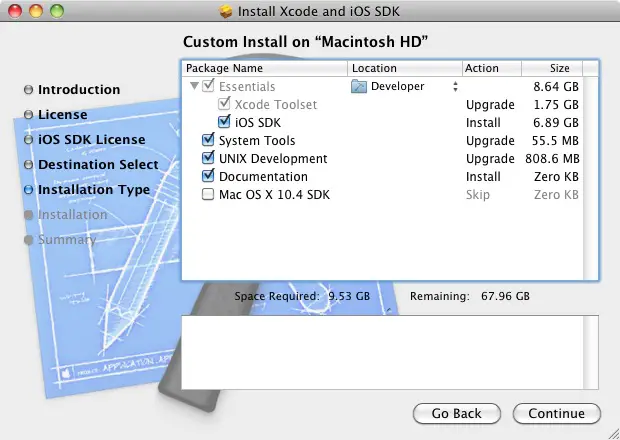Viewport: 620px width, 440px height.
Task: Click the Go Back button
Action: point(456,413)
